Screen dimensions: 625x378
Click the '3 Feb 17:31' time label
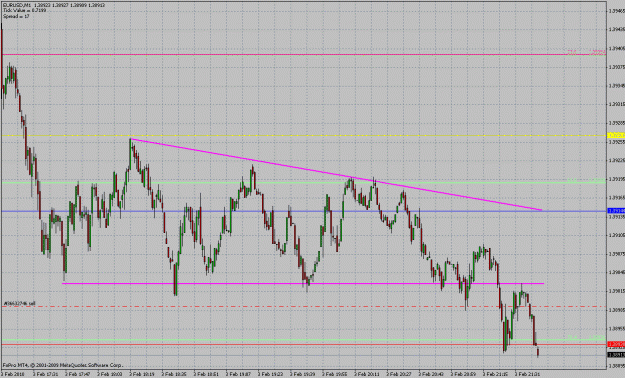click(x=46, y=374)
